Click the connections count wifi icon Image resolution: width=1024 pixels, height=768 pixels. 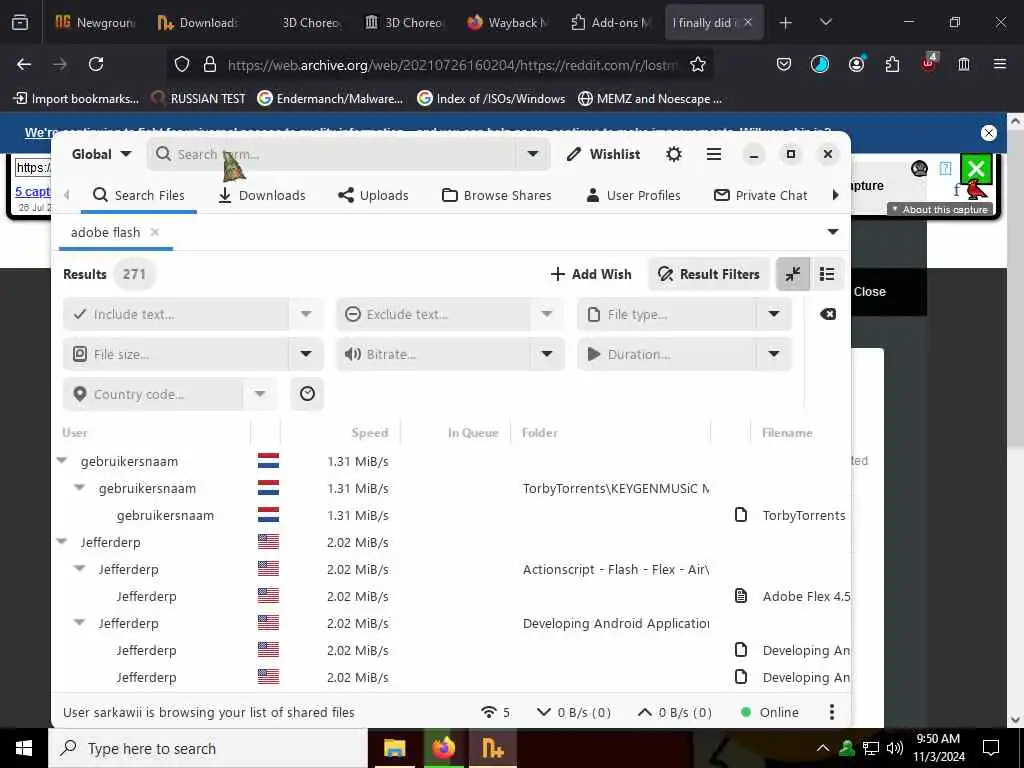[x=496, y=712]
